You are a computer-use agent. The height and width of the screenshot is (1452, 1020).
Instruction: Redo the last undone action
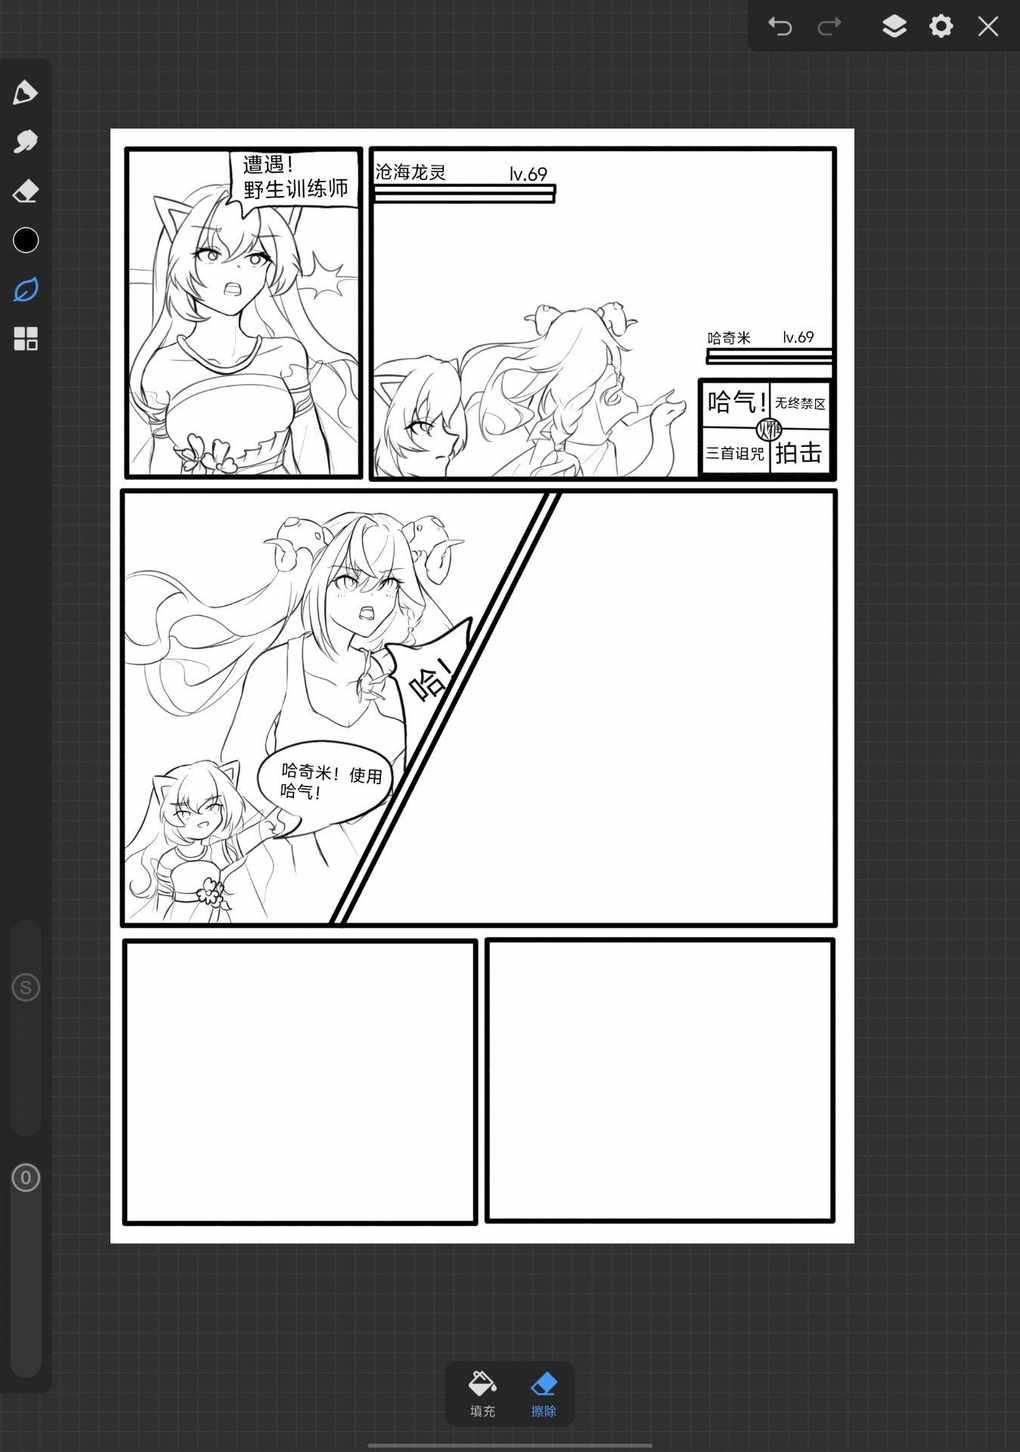(x=829, y=26)
